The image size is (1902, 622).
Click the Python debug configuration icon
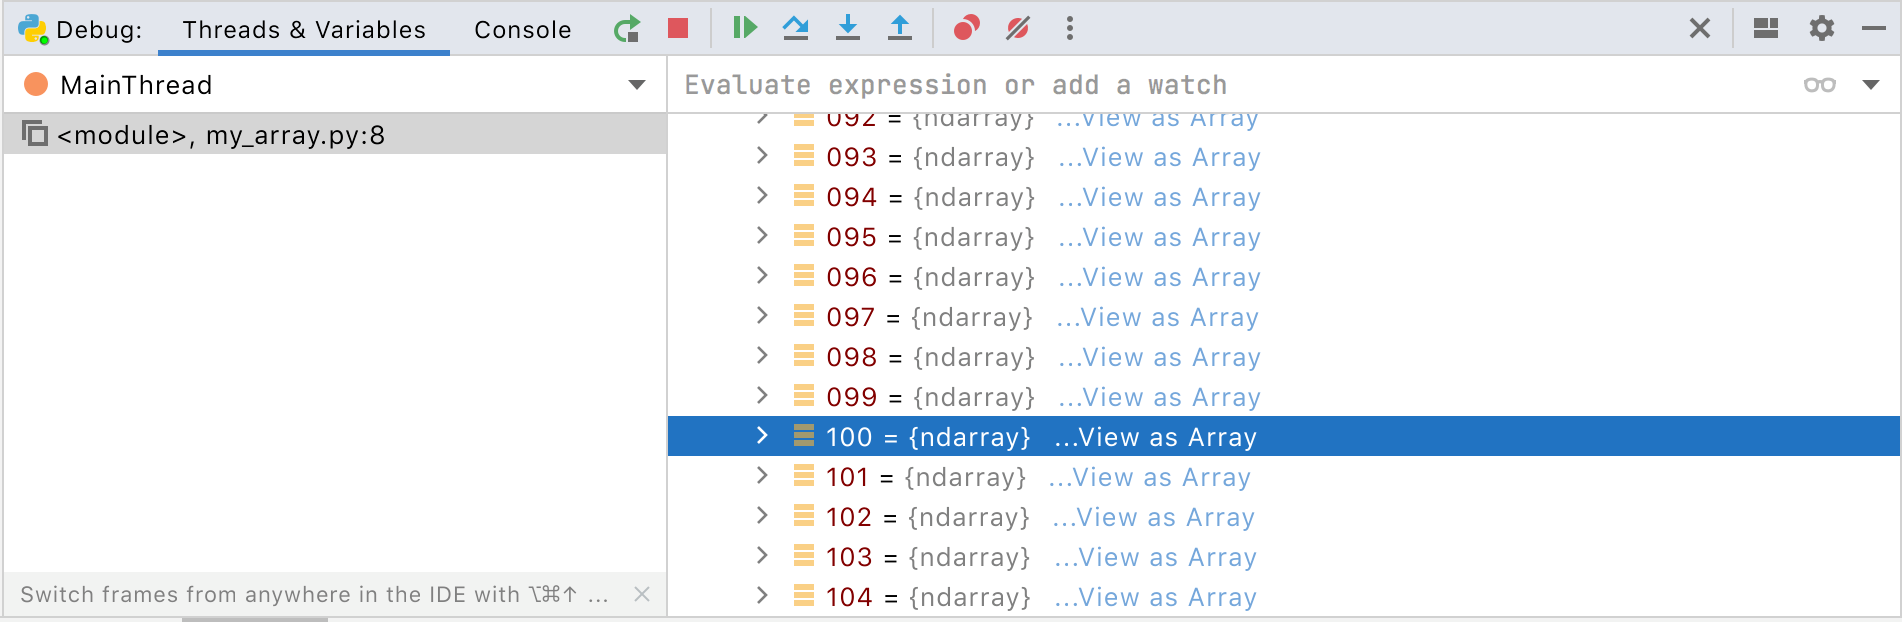click(x=33, y=29)
